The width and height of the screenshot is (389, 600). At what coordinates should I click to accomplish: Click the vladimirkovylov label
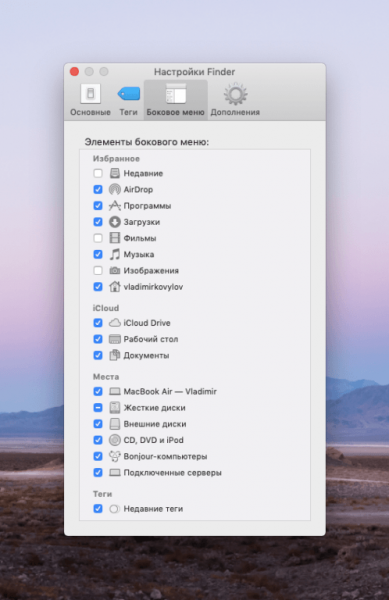tap(153, 287)
